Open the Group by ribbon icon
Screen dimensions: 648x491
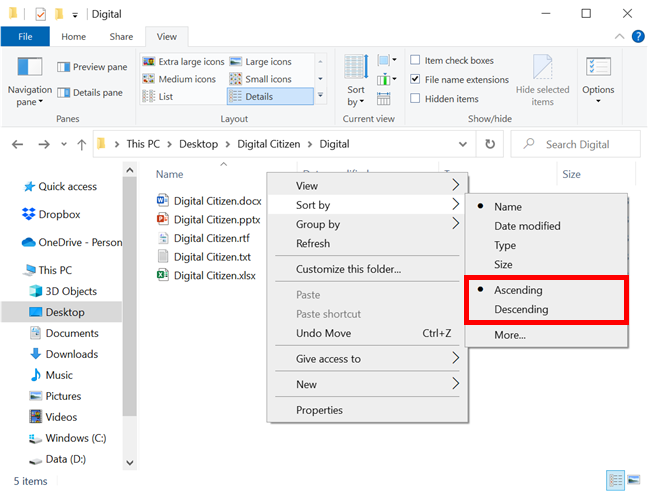pyautogui.click(x=387, y=60)
